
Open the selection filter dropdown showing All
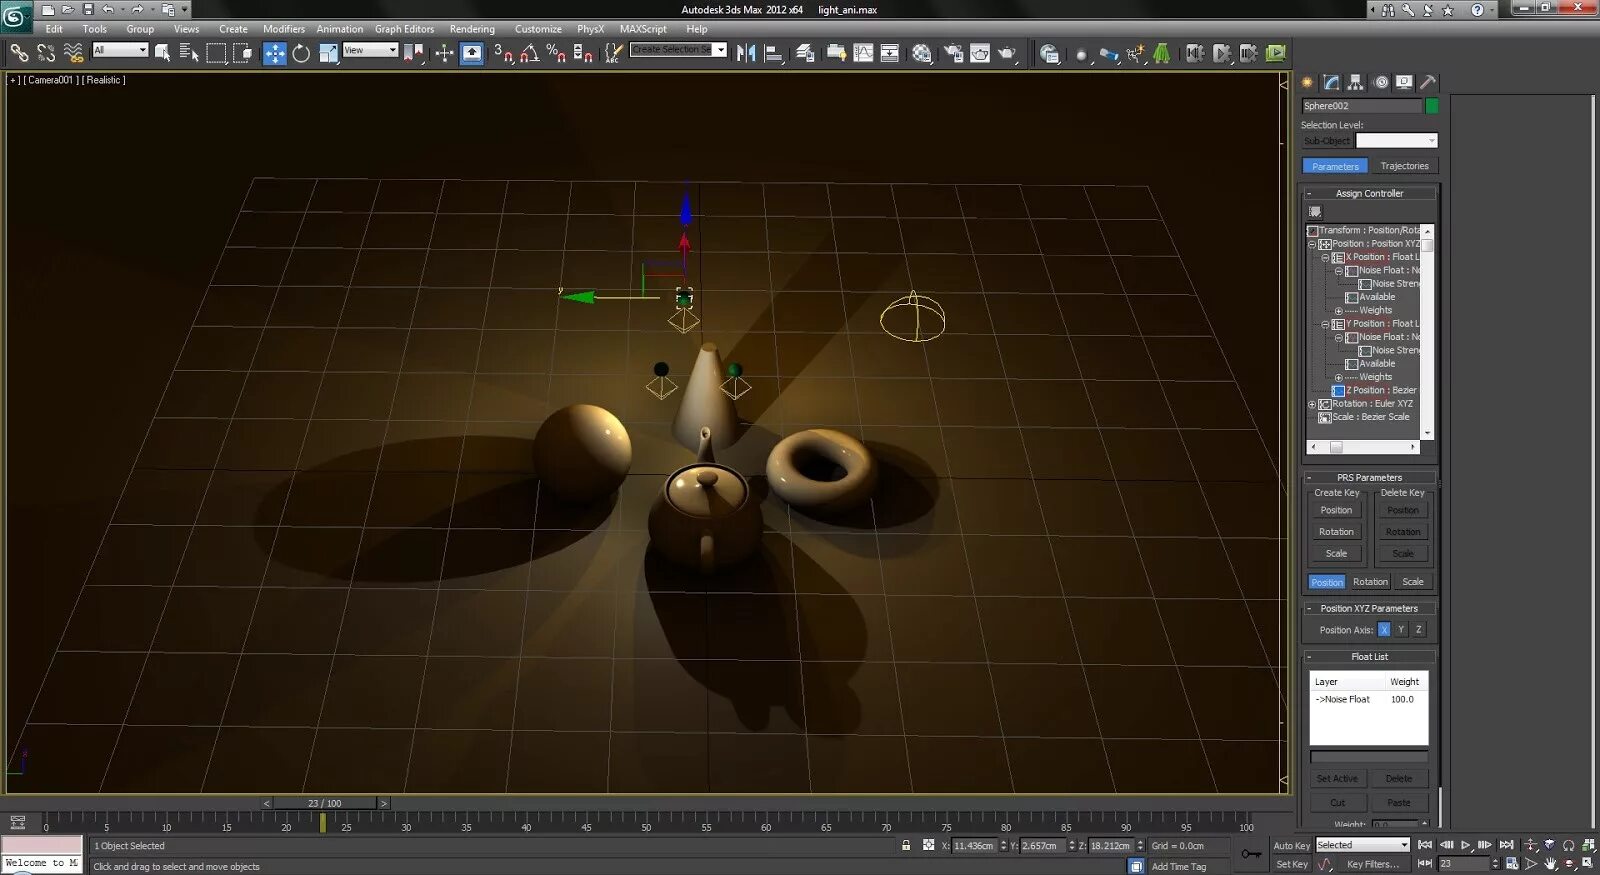pyautogui.click(x=120, y=50)
